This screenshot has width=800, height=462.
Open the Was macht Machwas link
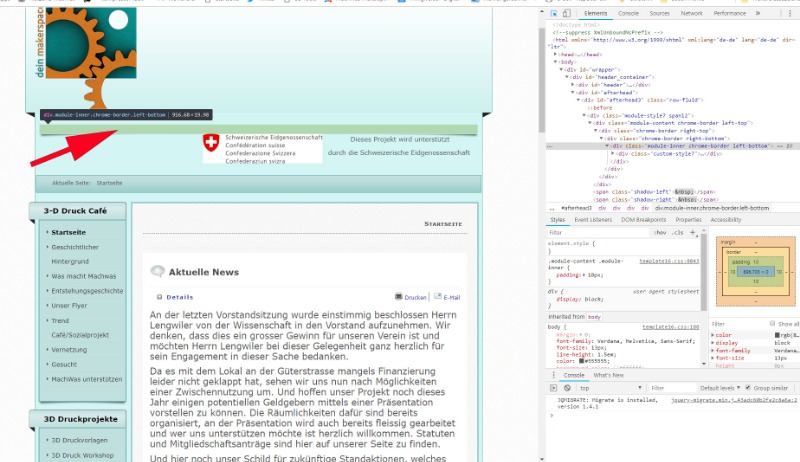84,276
